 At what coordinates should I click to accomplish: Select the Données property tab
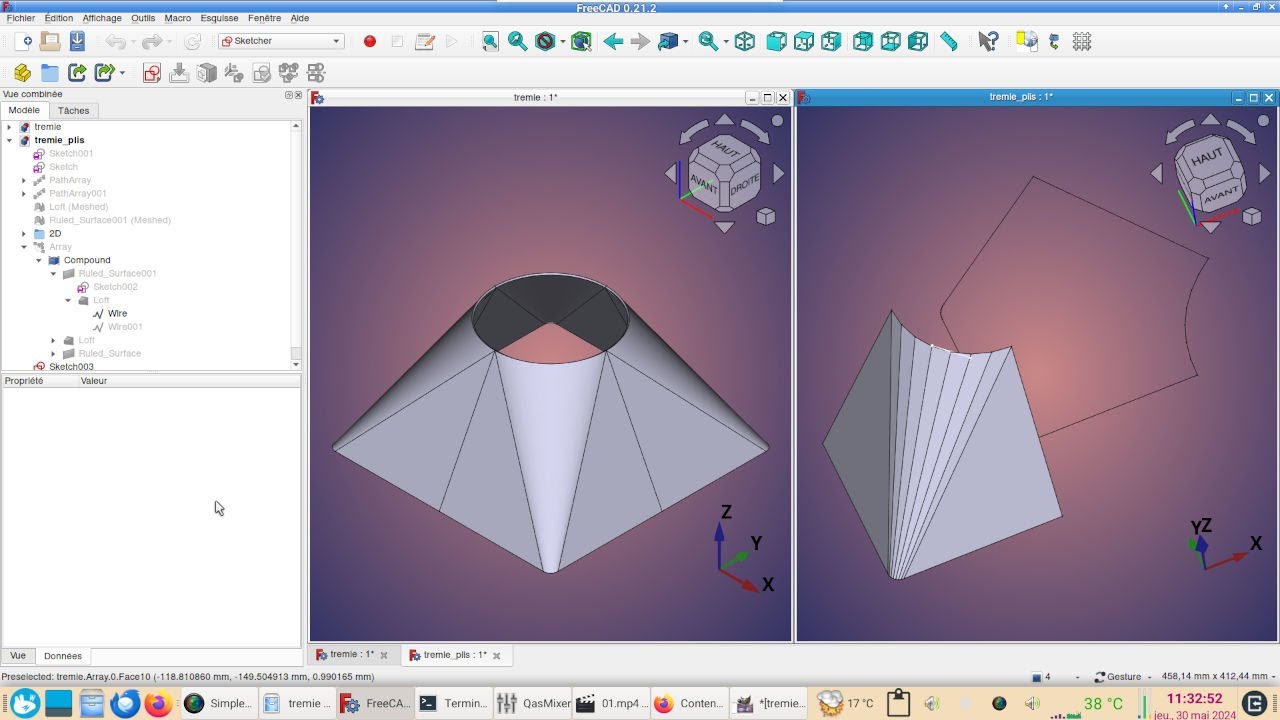(x=63, y=656)
